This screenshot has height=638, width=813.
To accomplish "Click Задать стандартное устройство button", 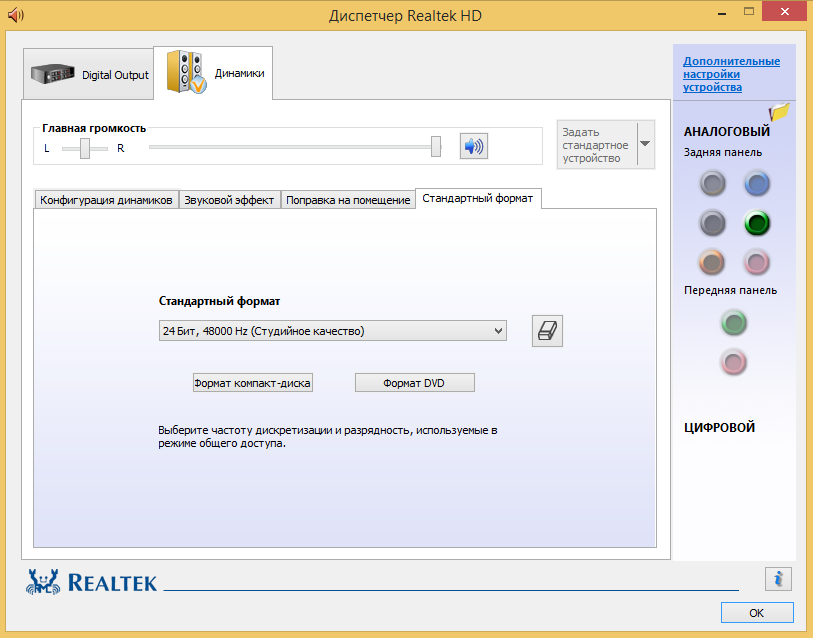I will coord(597,145).
